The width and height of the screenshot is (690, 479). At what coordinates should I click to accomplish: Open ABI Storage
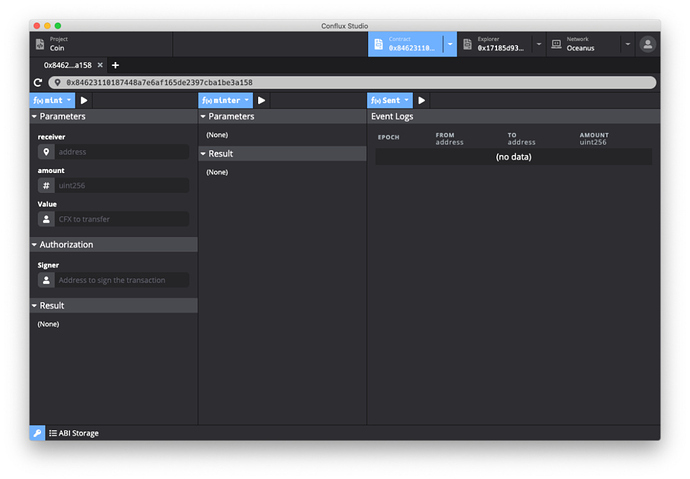tap(74, 433)
